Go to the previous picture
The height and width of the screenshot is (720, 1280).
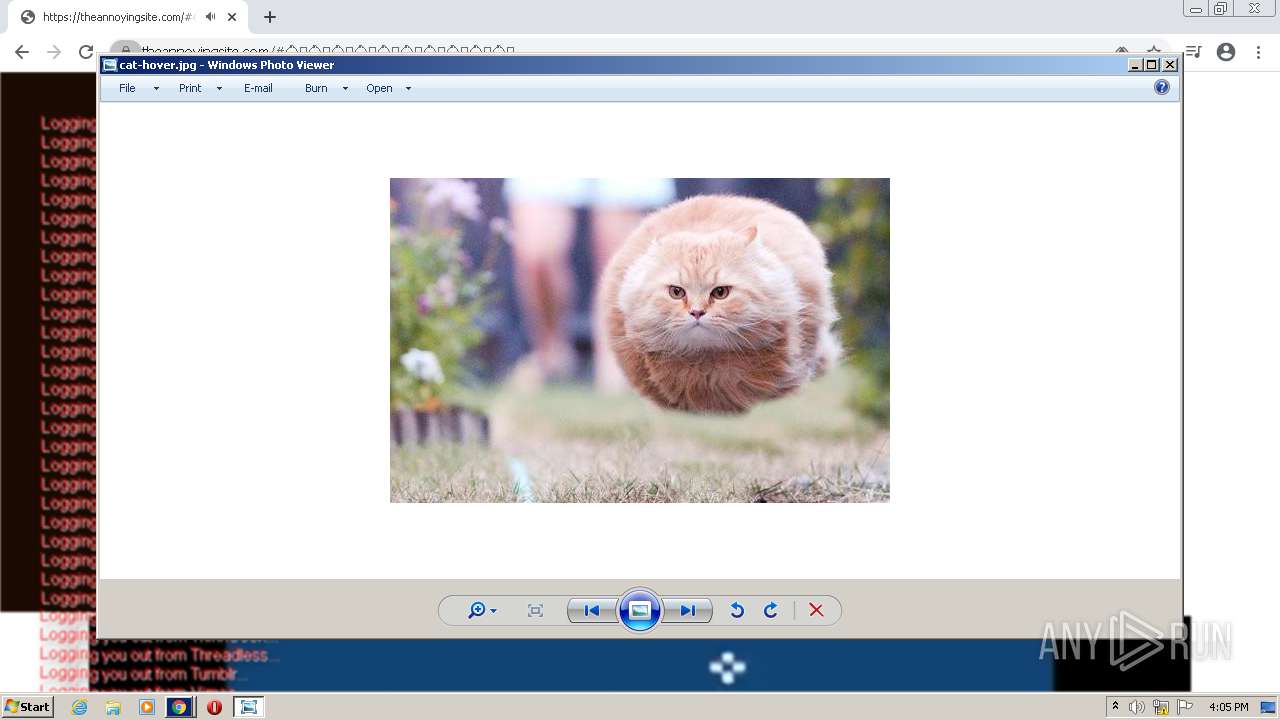pos(592,610)
